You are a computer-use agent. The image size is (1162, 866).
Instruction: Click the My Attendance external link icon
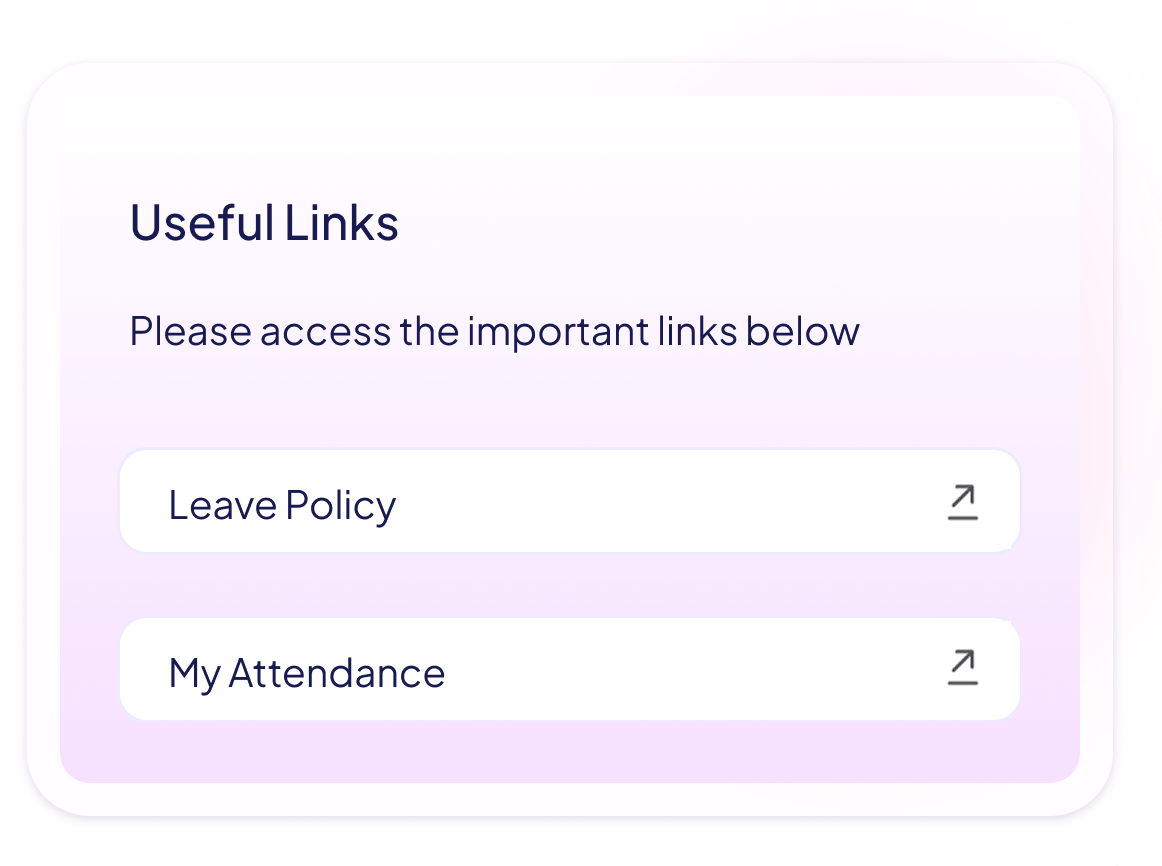click(x=962, y=668)
